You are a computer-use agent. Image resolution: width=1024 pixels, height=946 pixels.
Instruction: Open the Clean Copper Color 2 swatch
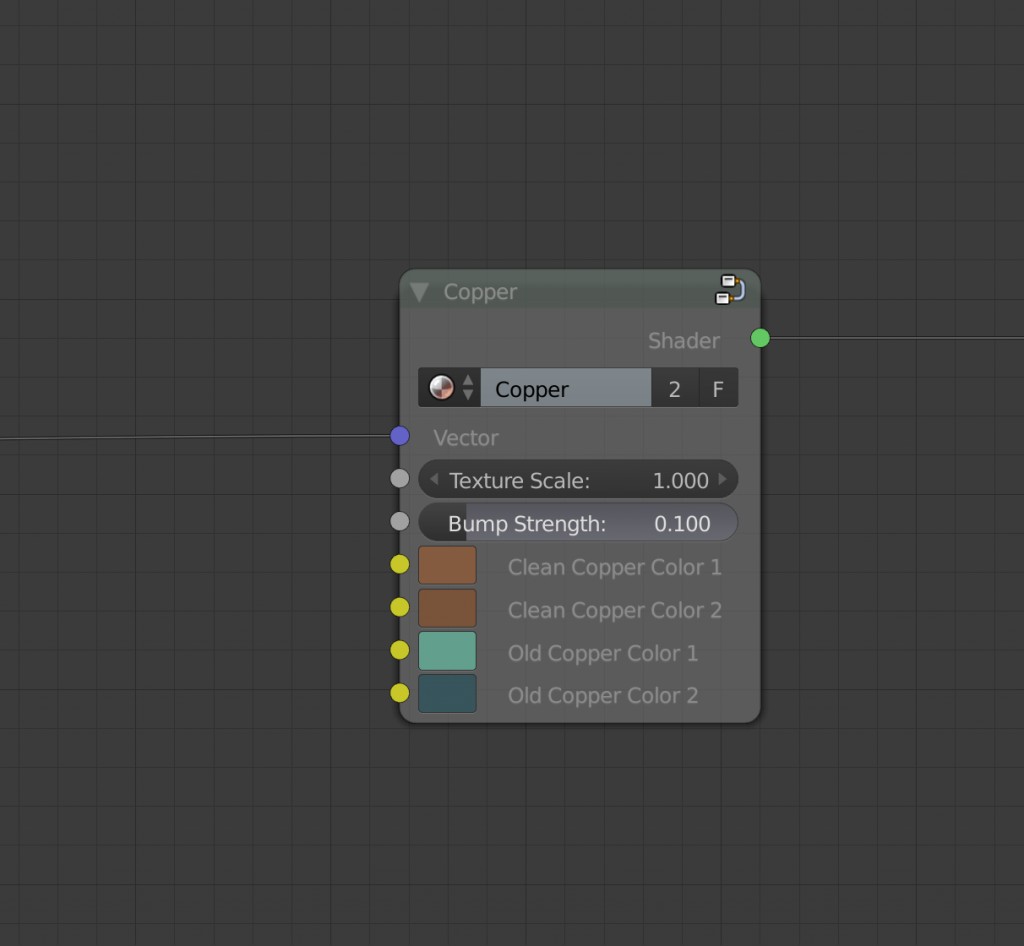pyautogui.click(x=447, y=607)
